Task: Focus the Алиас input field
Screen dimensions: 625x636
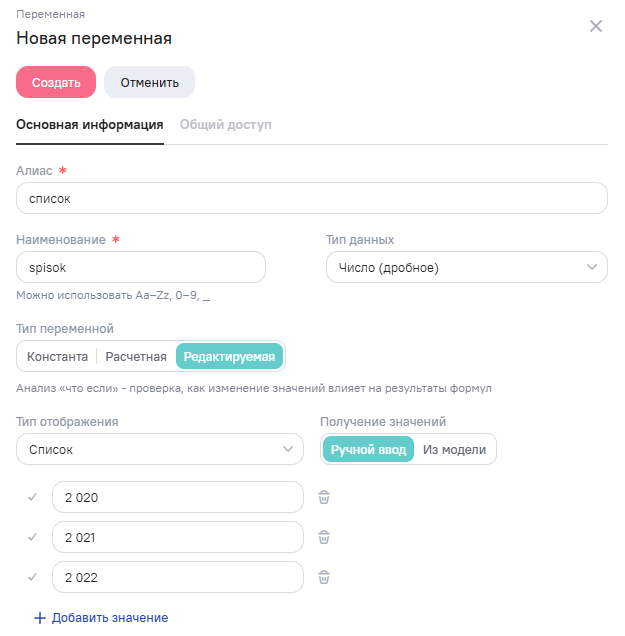Action: click(312, 198)
